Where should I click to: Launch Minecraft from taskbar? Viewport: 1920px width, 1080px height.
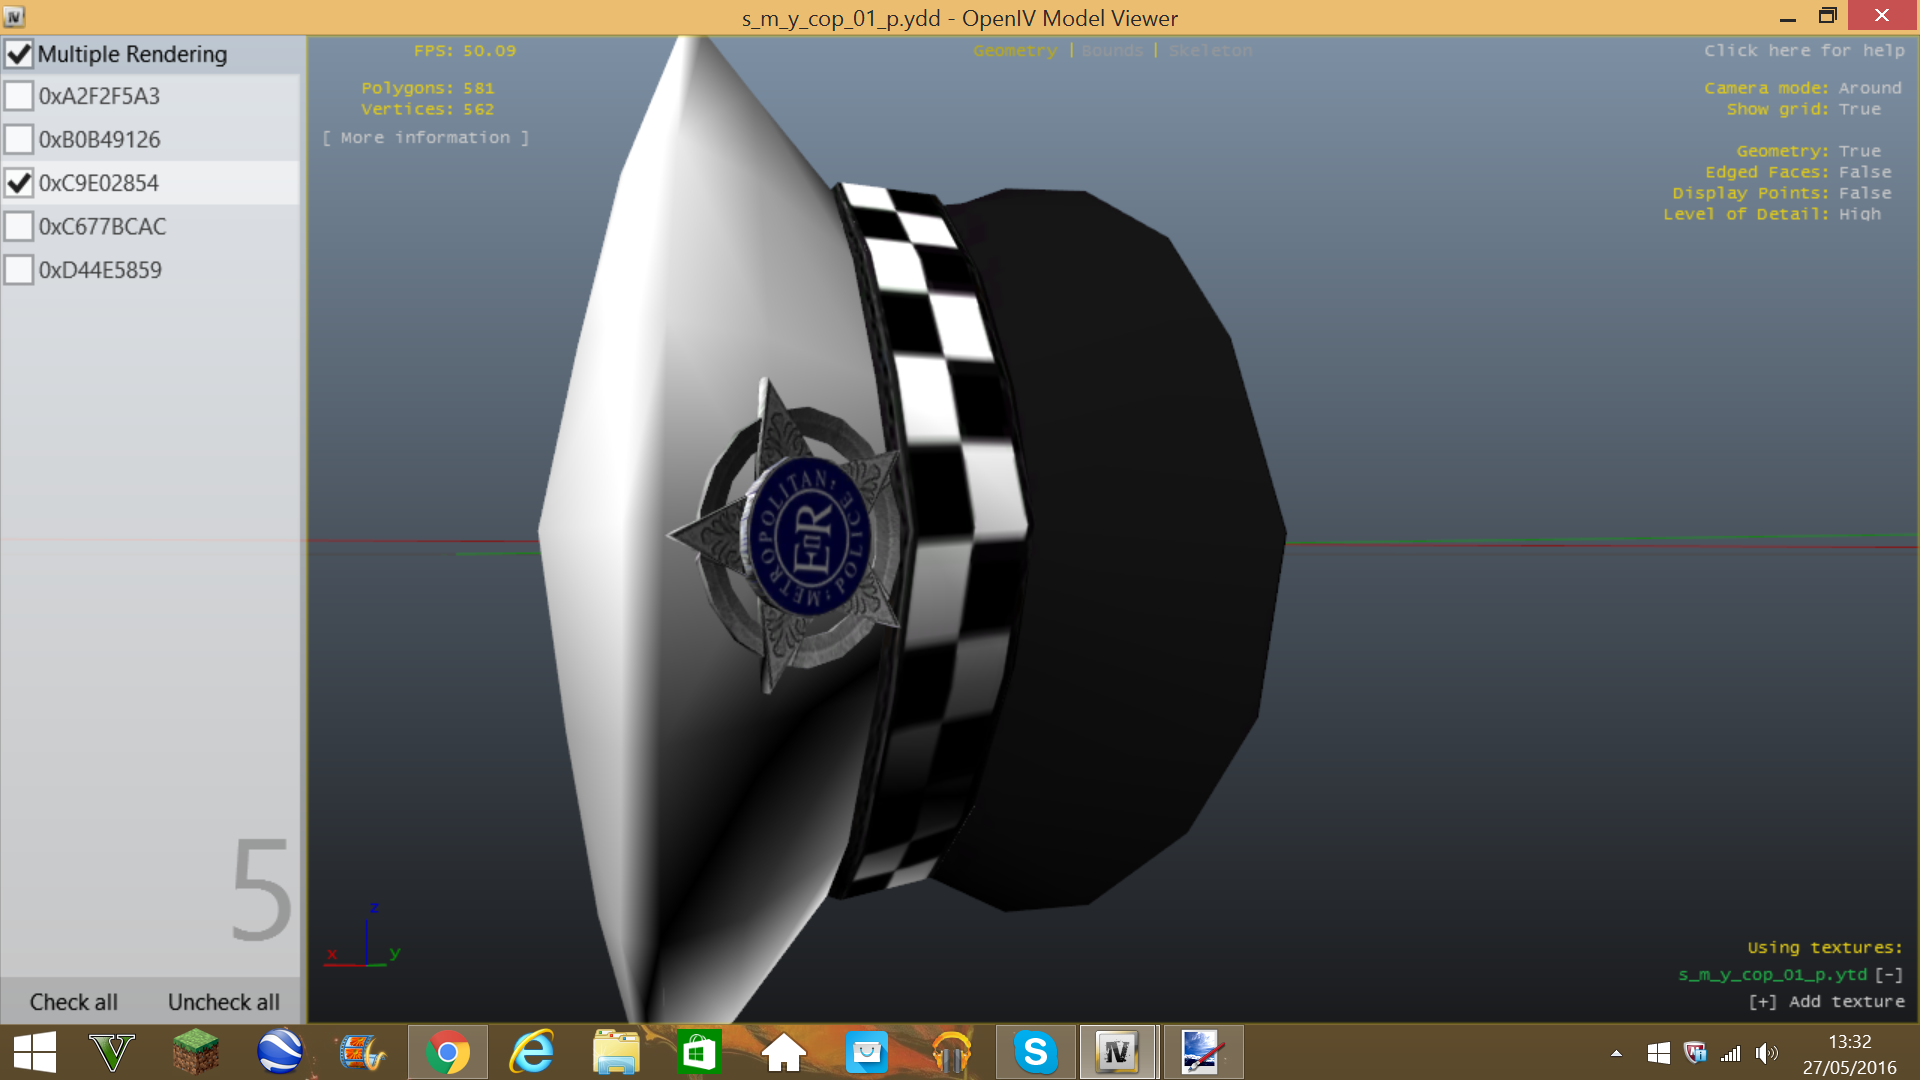point(195,1052)
